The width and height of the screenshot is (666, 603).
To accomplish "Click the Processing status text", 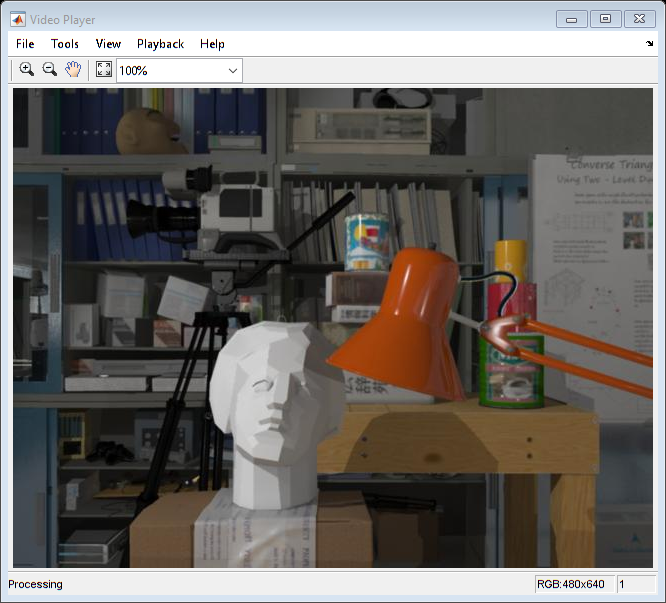I will [x=35, y=584].
